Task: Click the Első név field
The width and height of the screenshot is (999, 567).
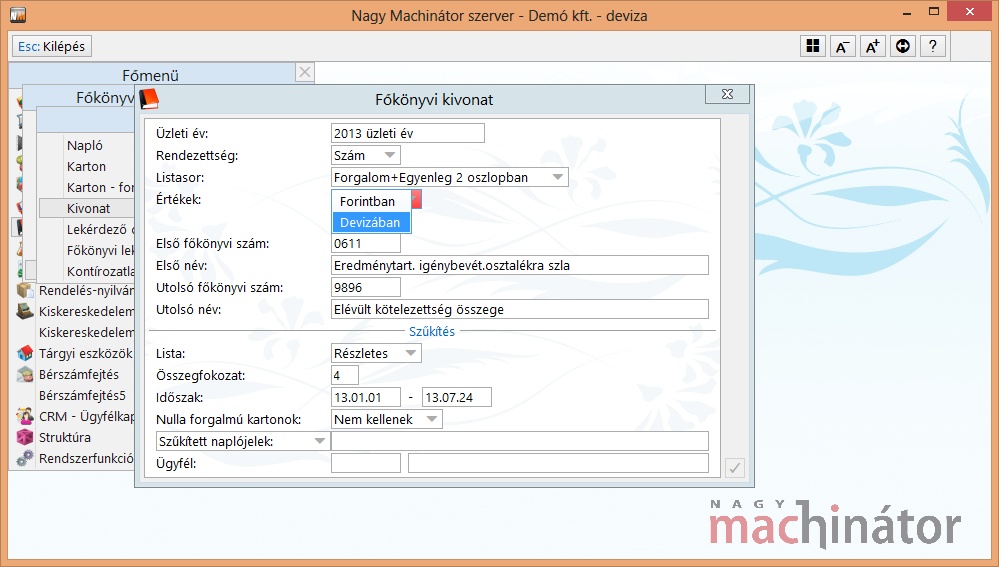Action: (x=520, y=265)
